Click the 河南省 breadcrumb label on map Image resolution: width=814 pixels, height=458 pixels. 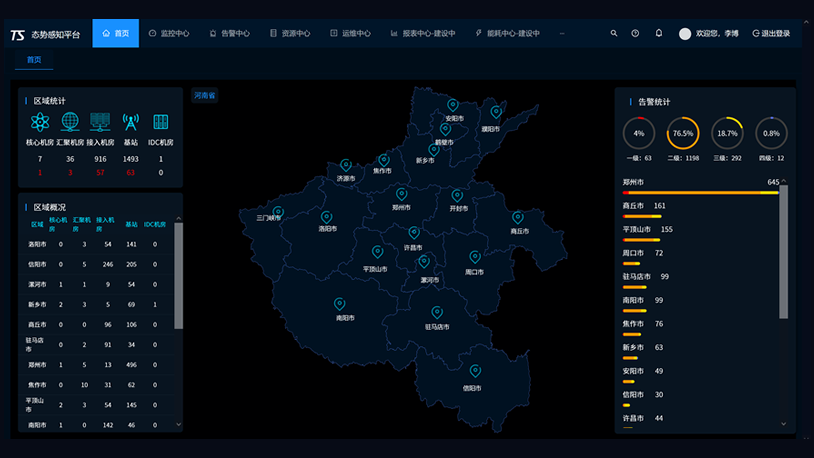[205, 96]
